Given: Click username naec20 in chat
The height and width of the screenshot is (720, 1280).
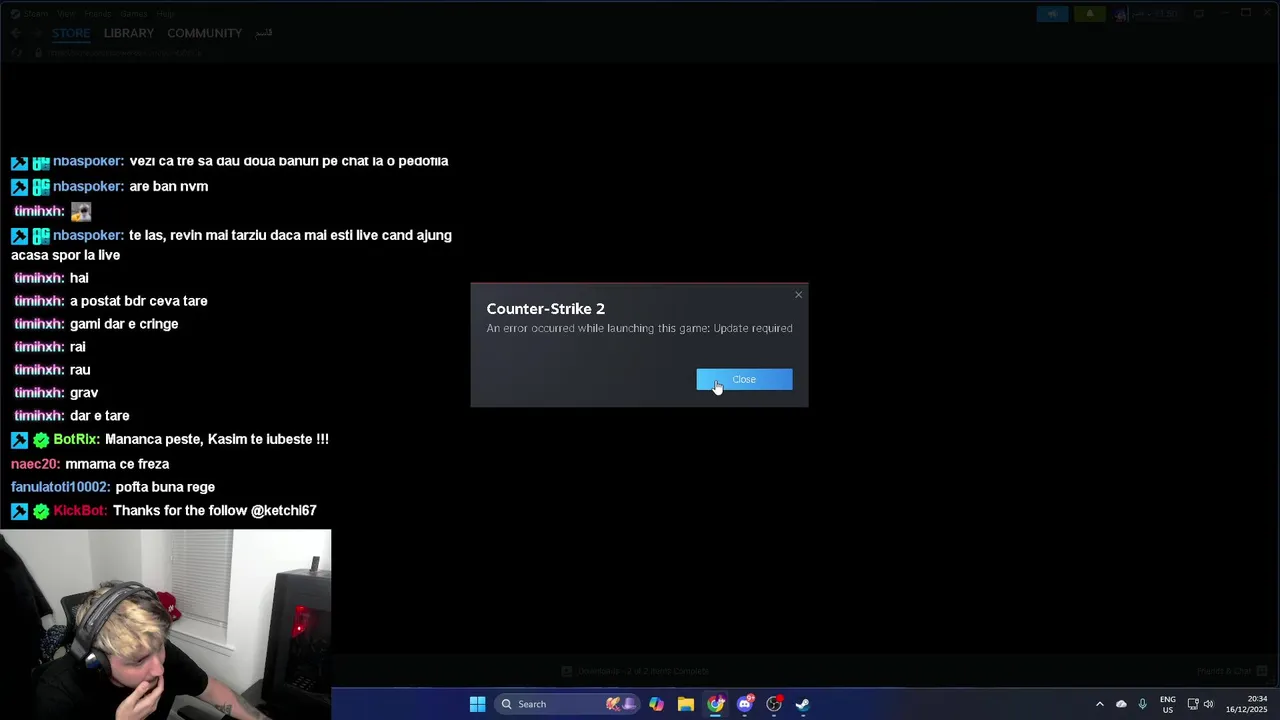Looking at the screenshot, I should click(35, 464).
